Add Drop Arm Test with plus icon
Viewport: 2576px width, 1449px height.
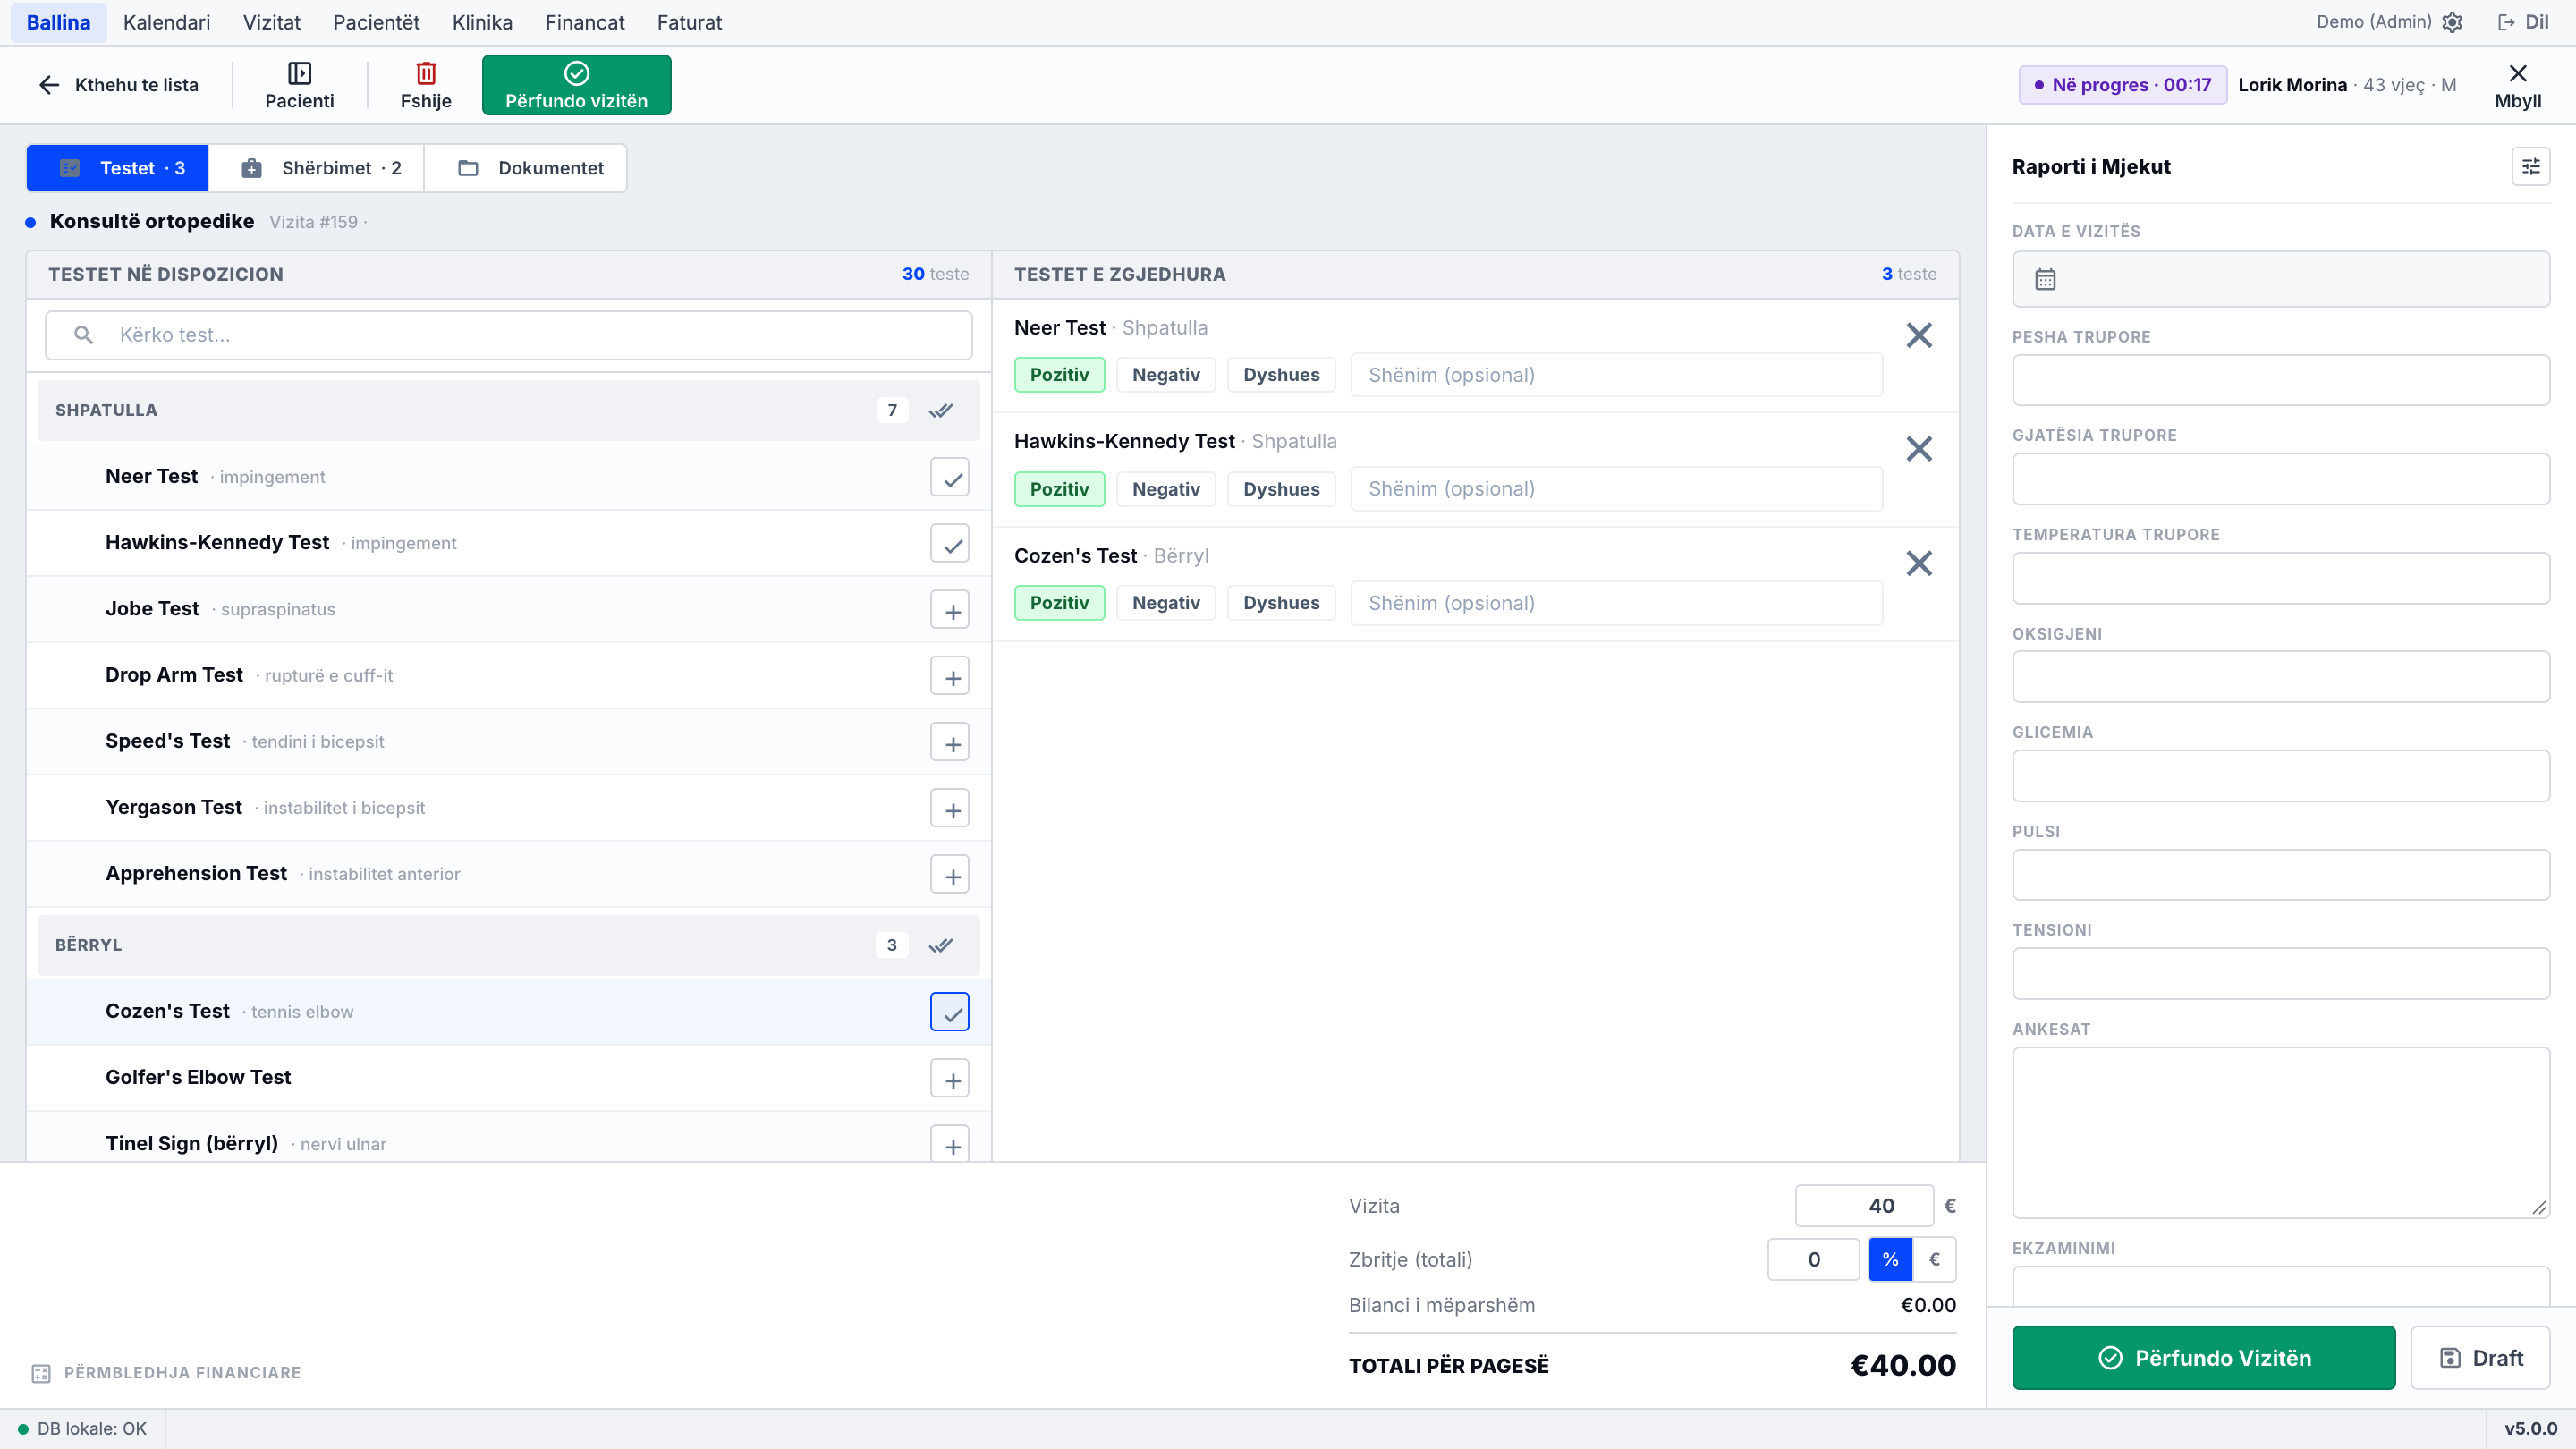(950, 676)
